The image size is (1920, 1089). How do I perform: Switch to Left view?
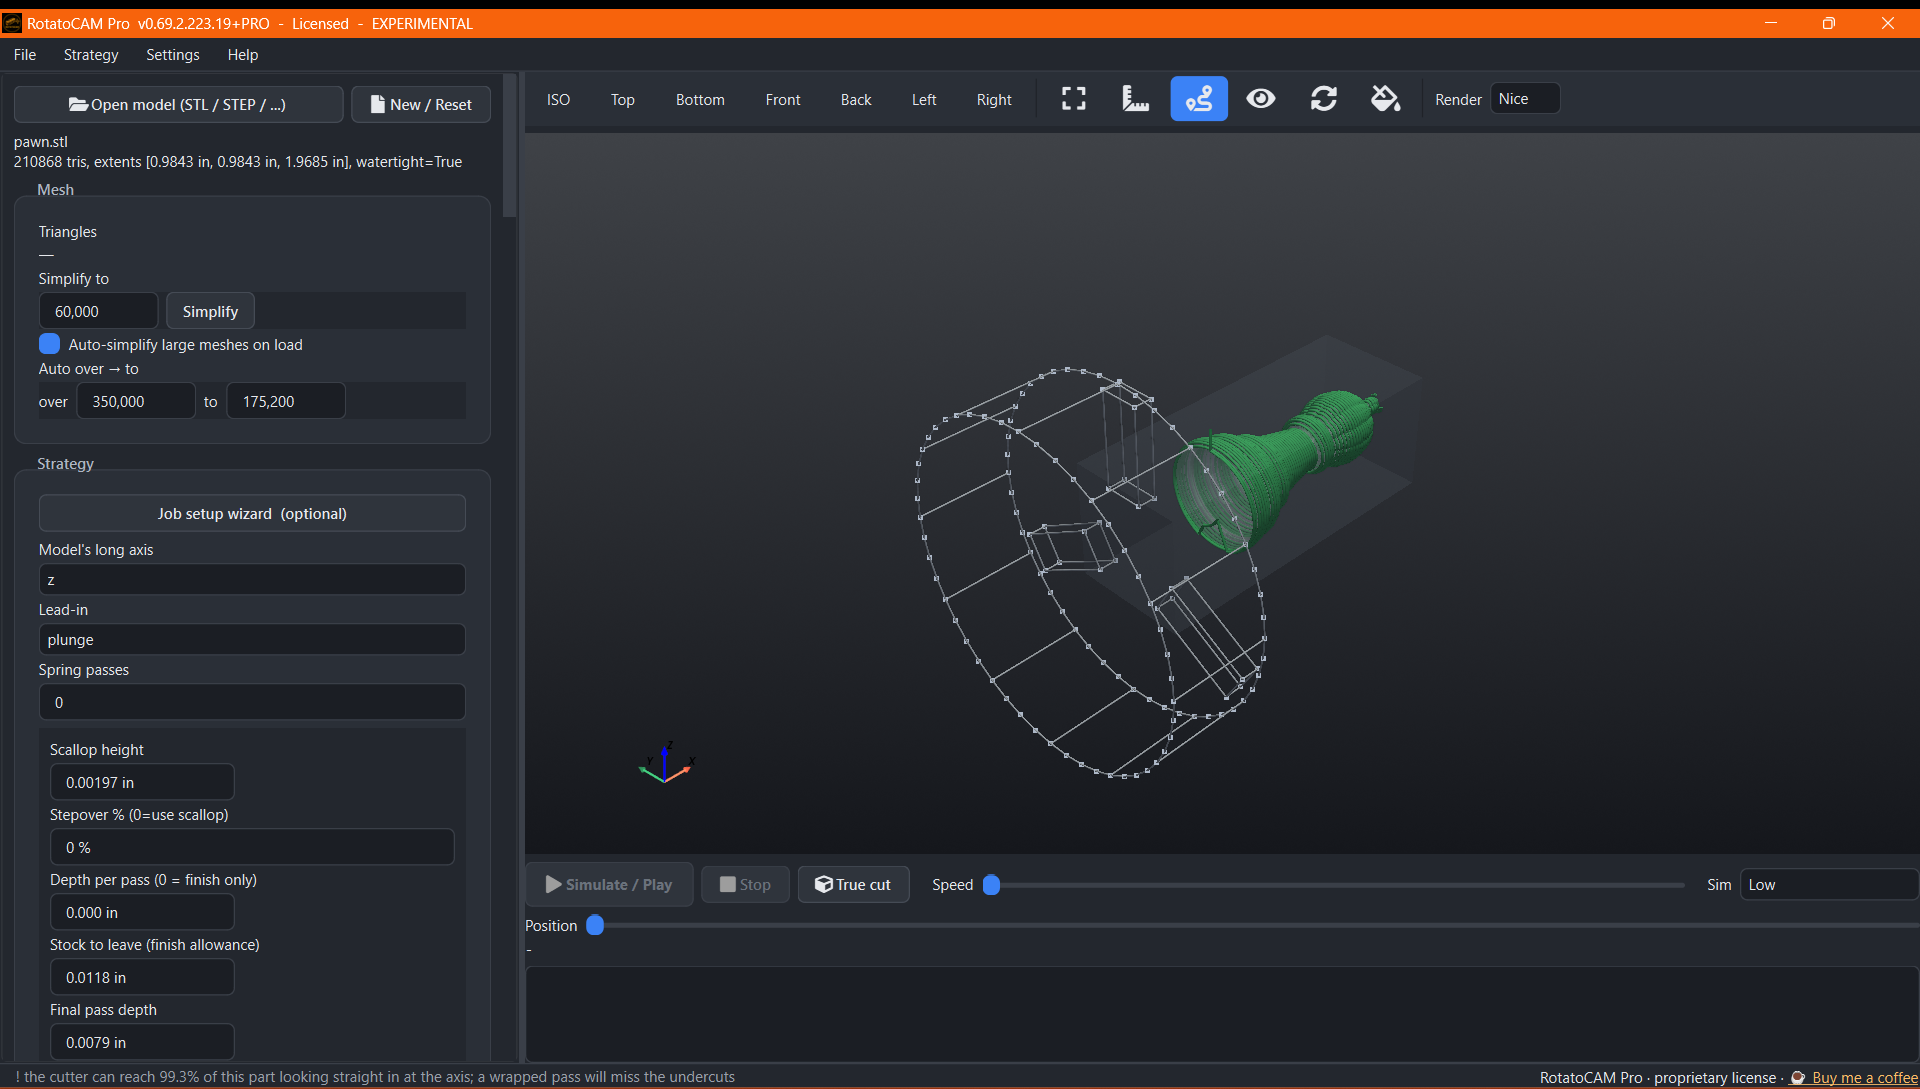[x=924, y=99]
